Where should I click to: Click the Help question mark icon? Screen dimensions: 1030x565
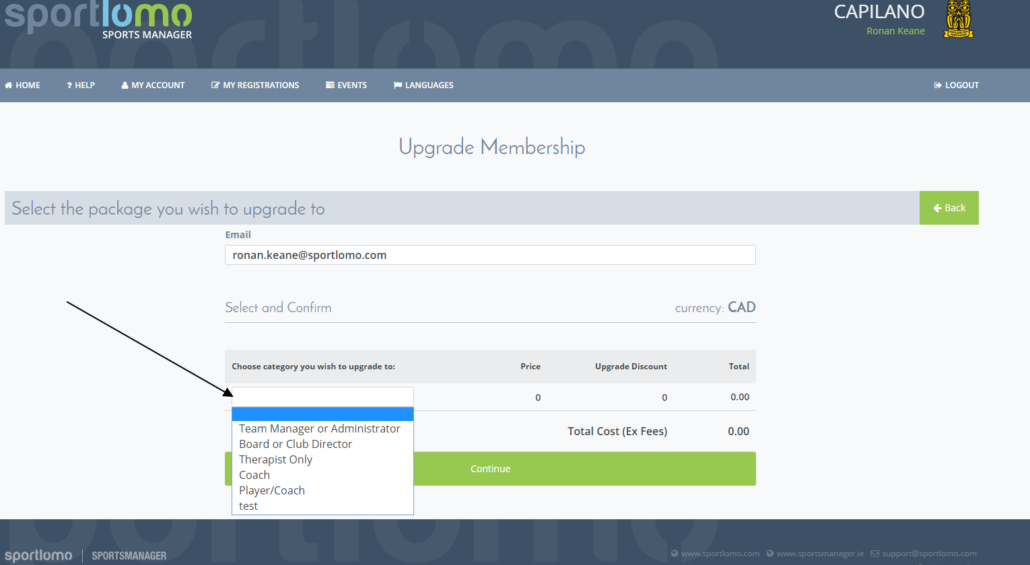[x=69, y=85]
